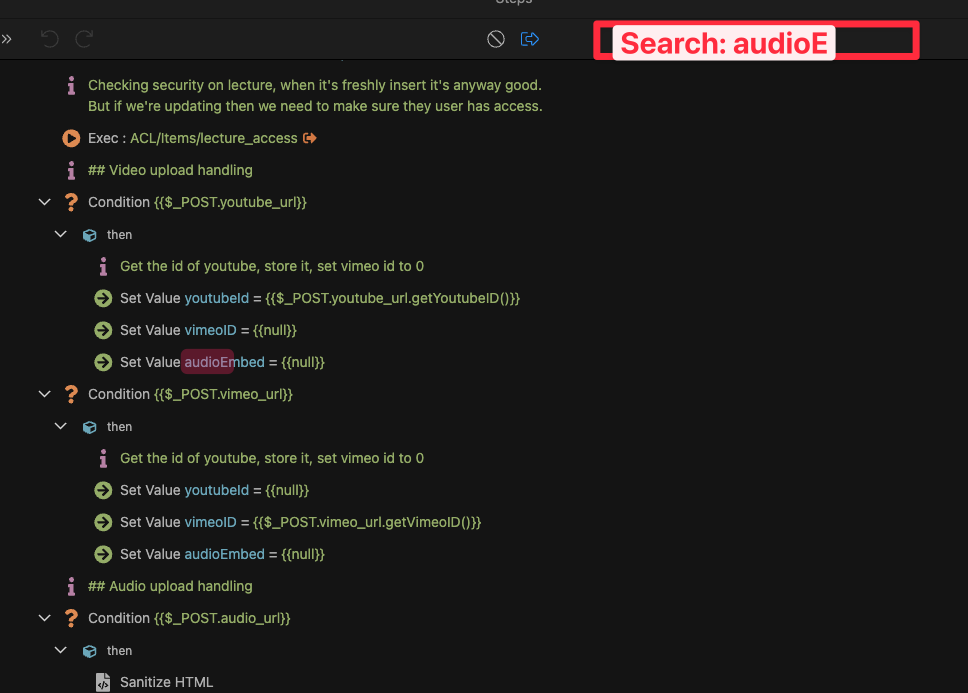Click the info icon of the comment under the youtube 'then'
968x693 pixels.
[x=103, y=267]
